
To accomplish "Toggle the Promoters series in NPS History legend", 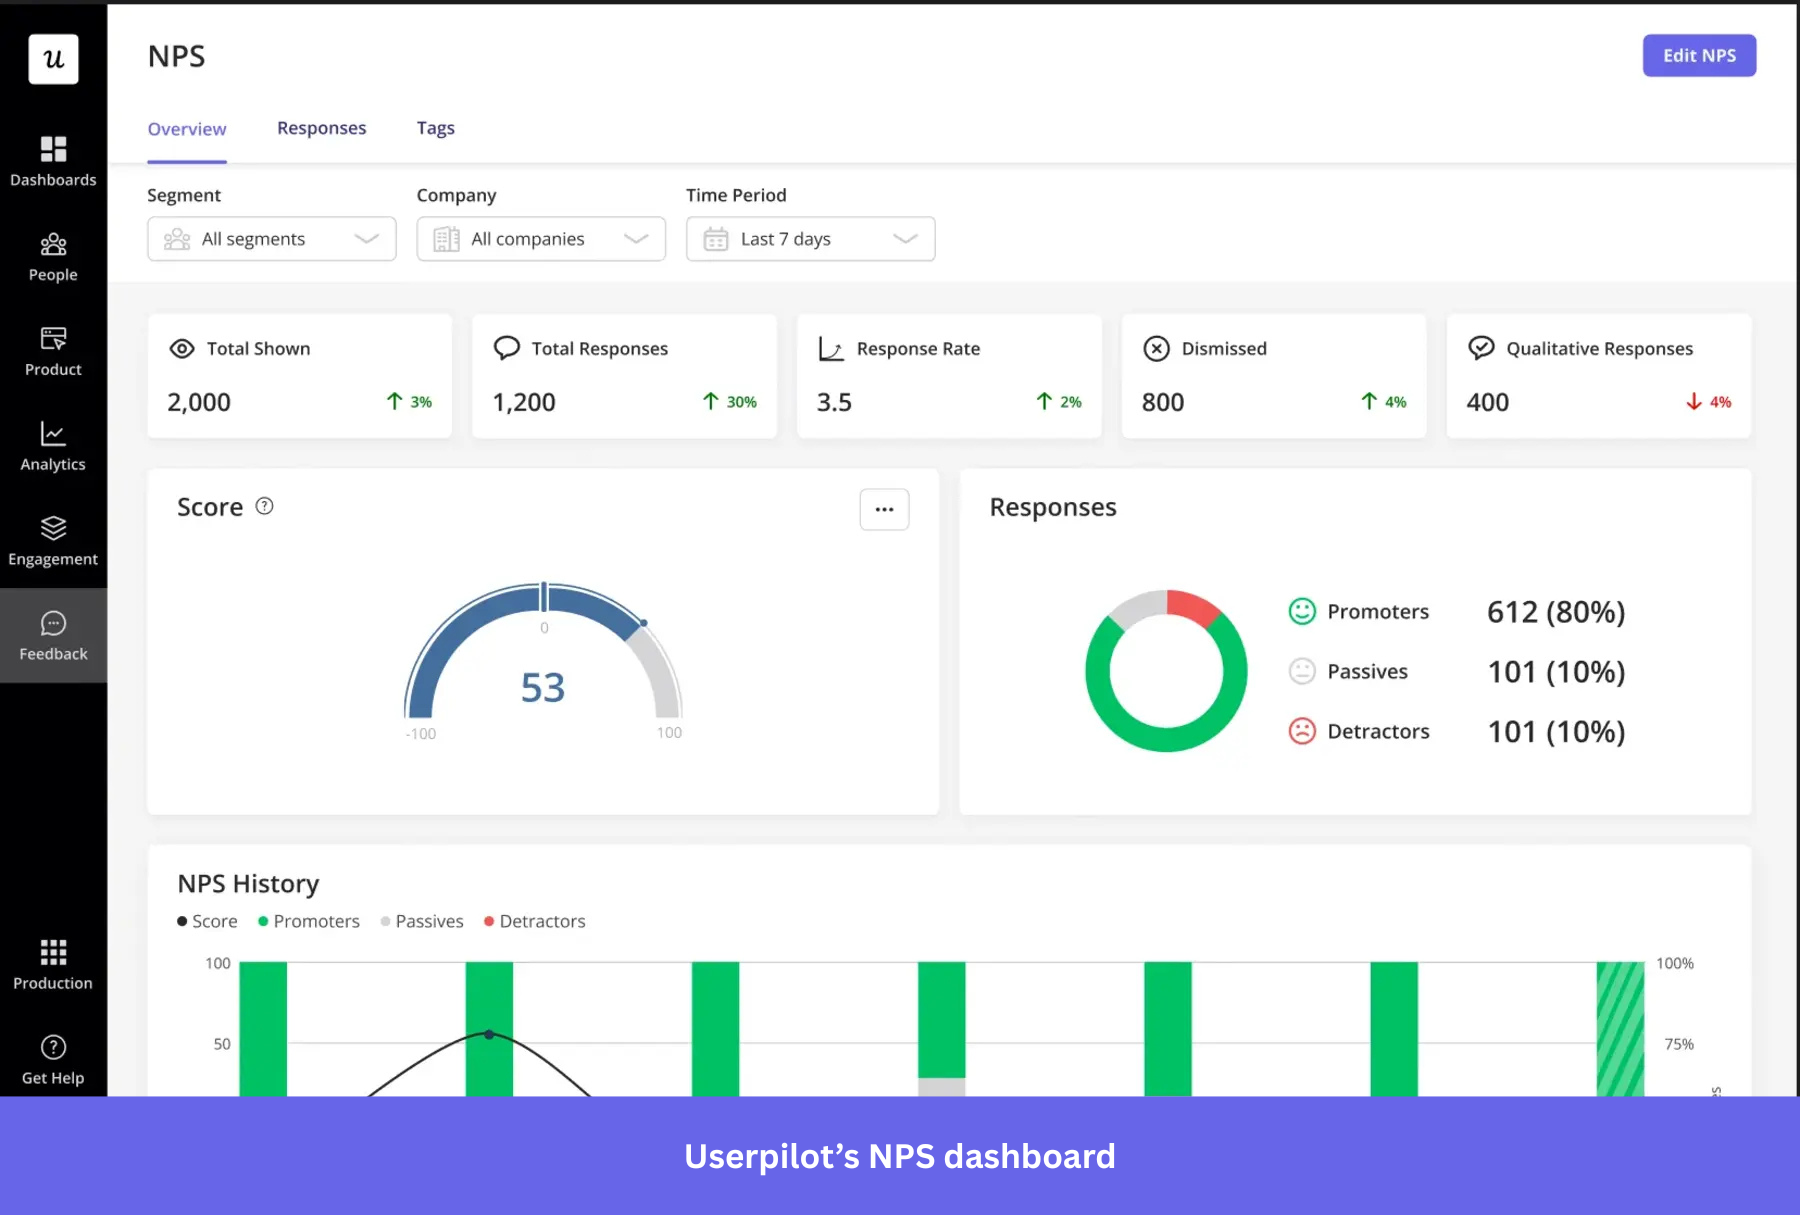I will [309, 921].
